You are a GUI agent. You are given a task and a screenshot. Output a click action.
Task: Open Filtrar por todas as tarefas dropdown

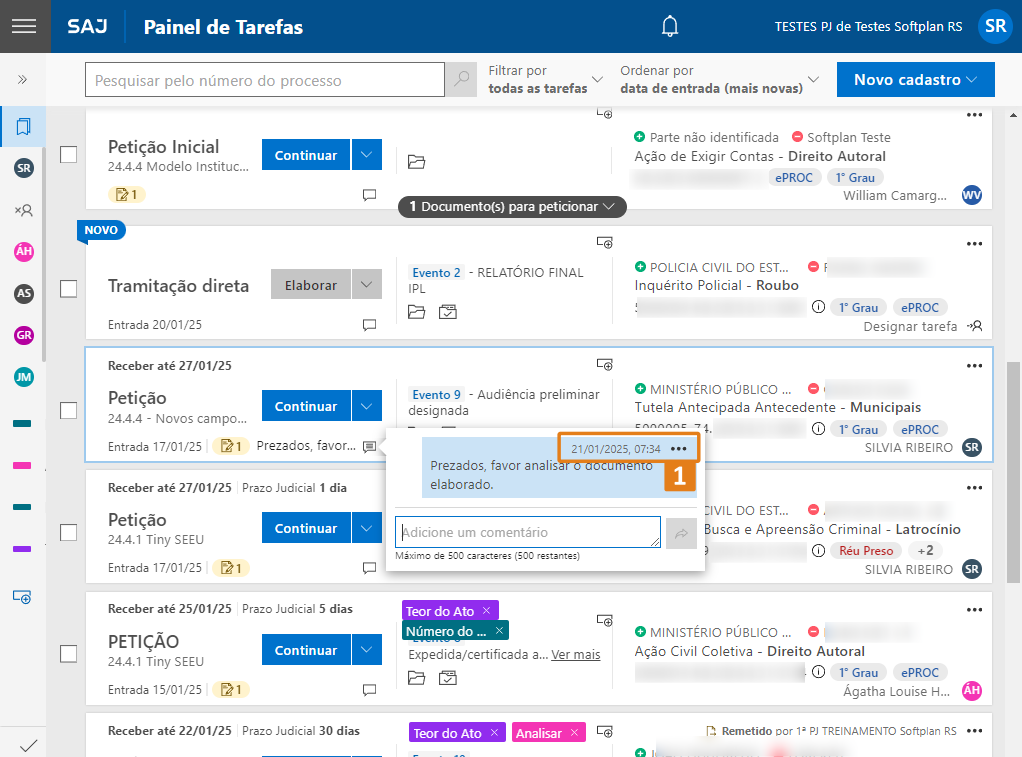(x=545, y=80)
